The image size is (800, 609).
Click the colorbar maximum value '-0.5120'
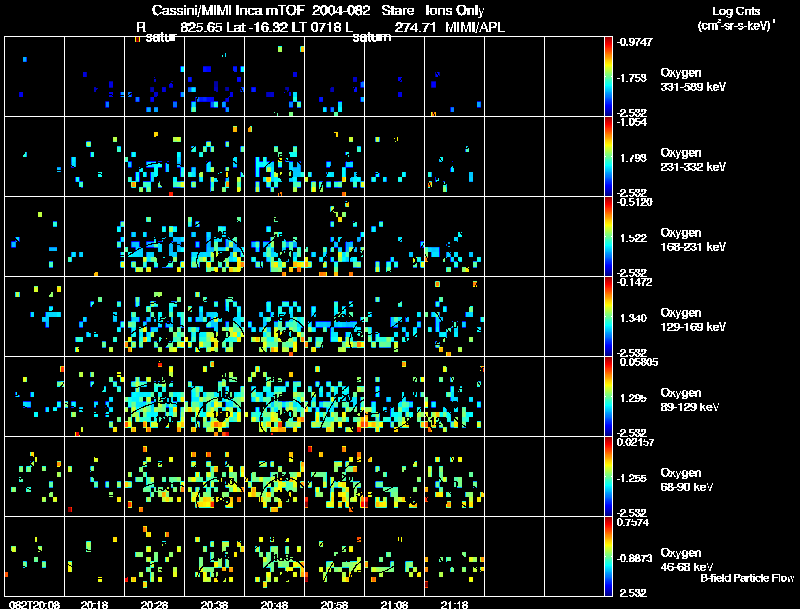tap(634, 202)
